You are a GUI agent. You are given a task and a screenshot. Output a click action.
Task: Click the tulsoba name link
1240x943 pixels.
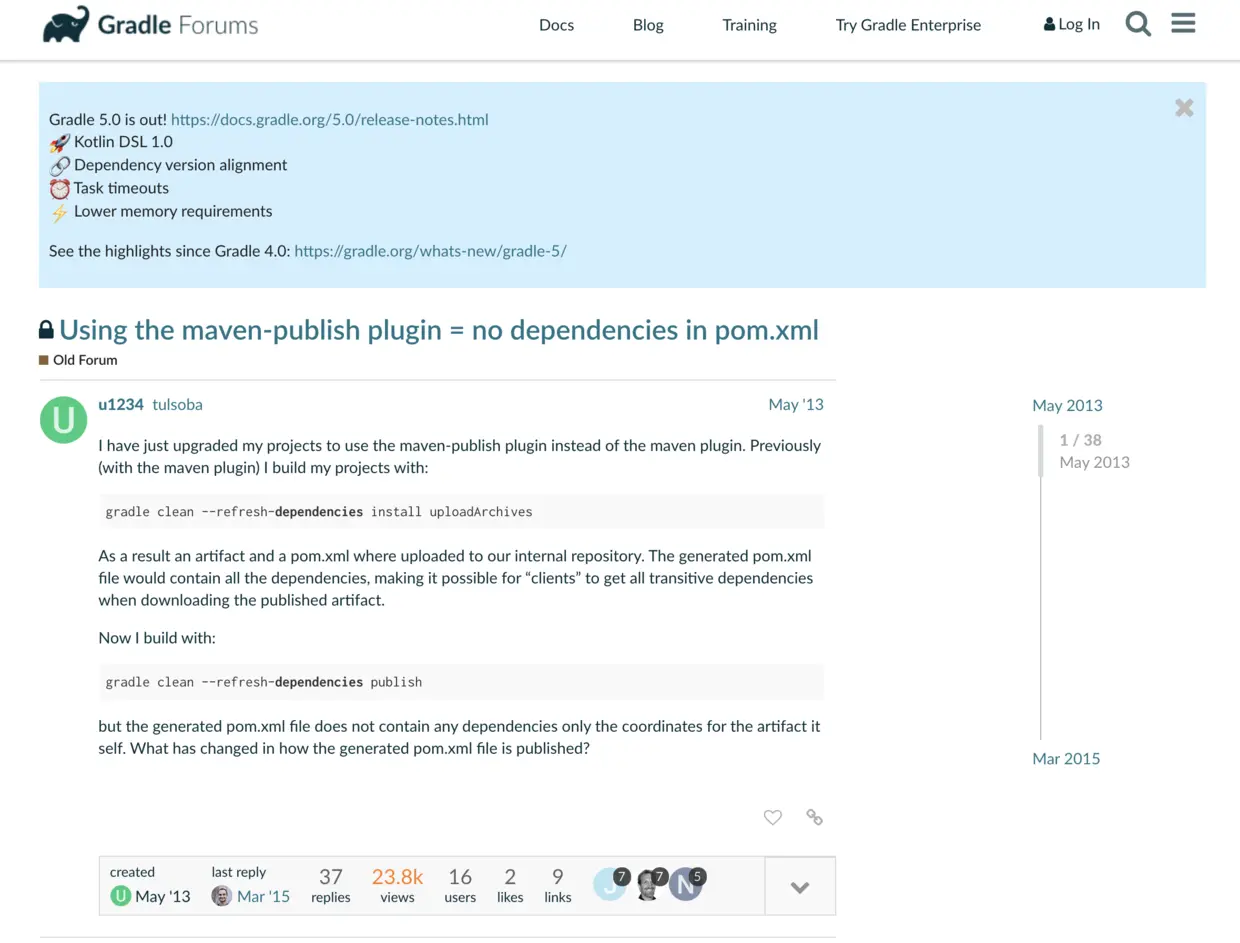(x=177, y=405)
